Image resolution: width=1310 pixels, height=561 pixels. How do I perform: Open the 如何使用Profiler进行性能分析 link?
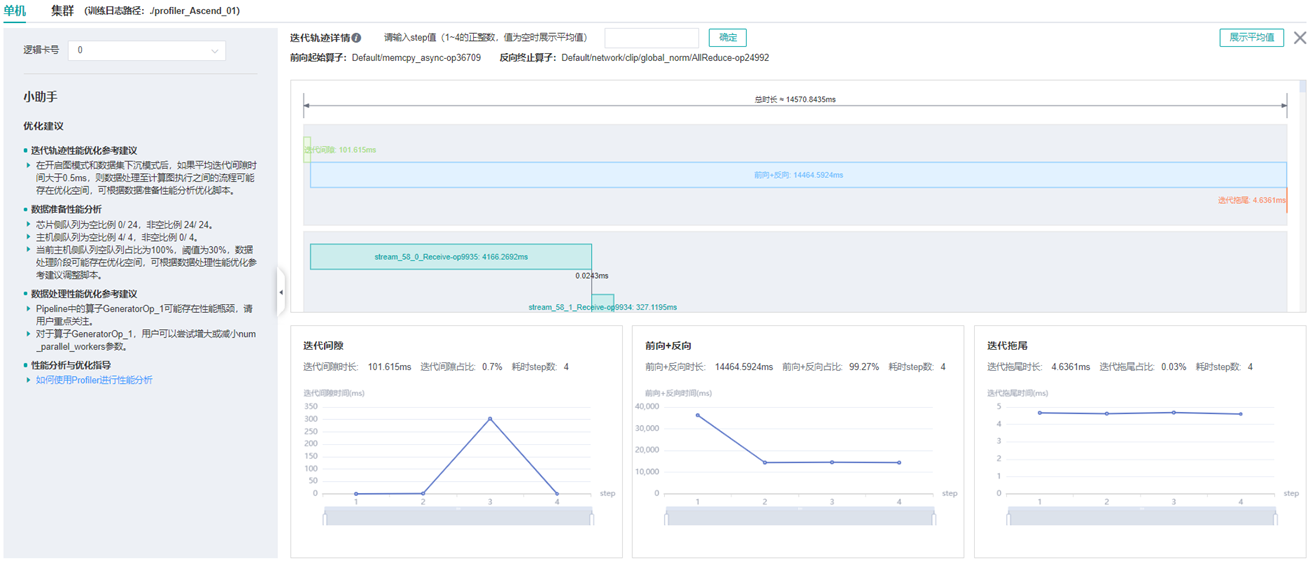(95, 380)
